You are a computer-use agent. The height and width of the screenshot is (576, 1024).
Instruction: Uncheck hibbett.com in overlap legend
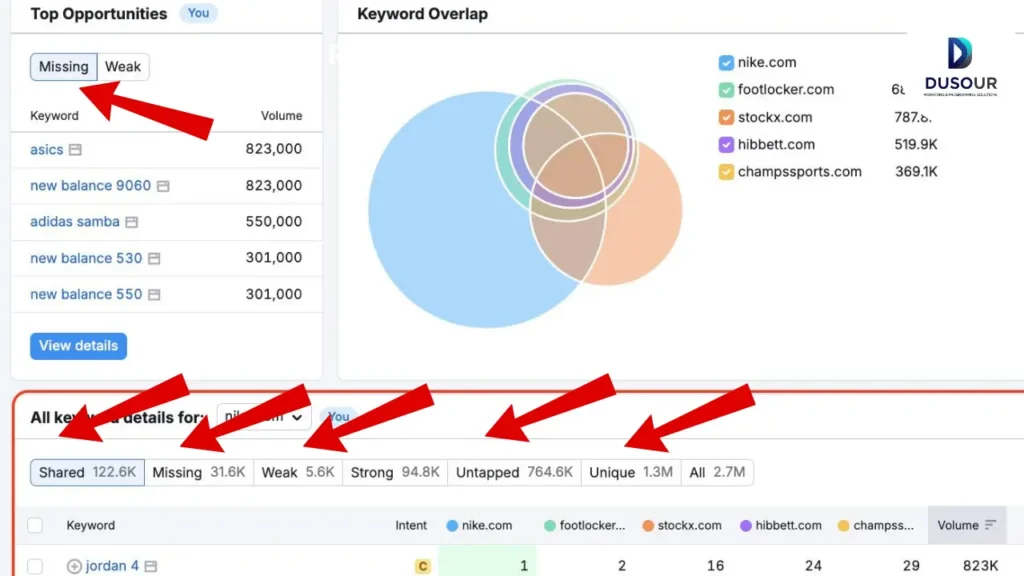726,144
